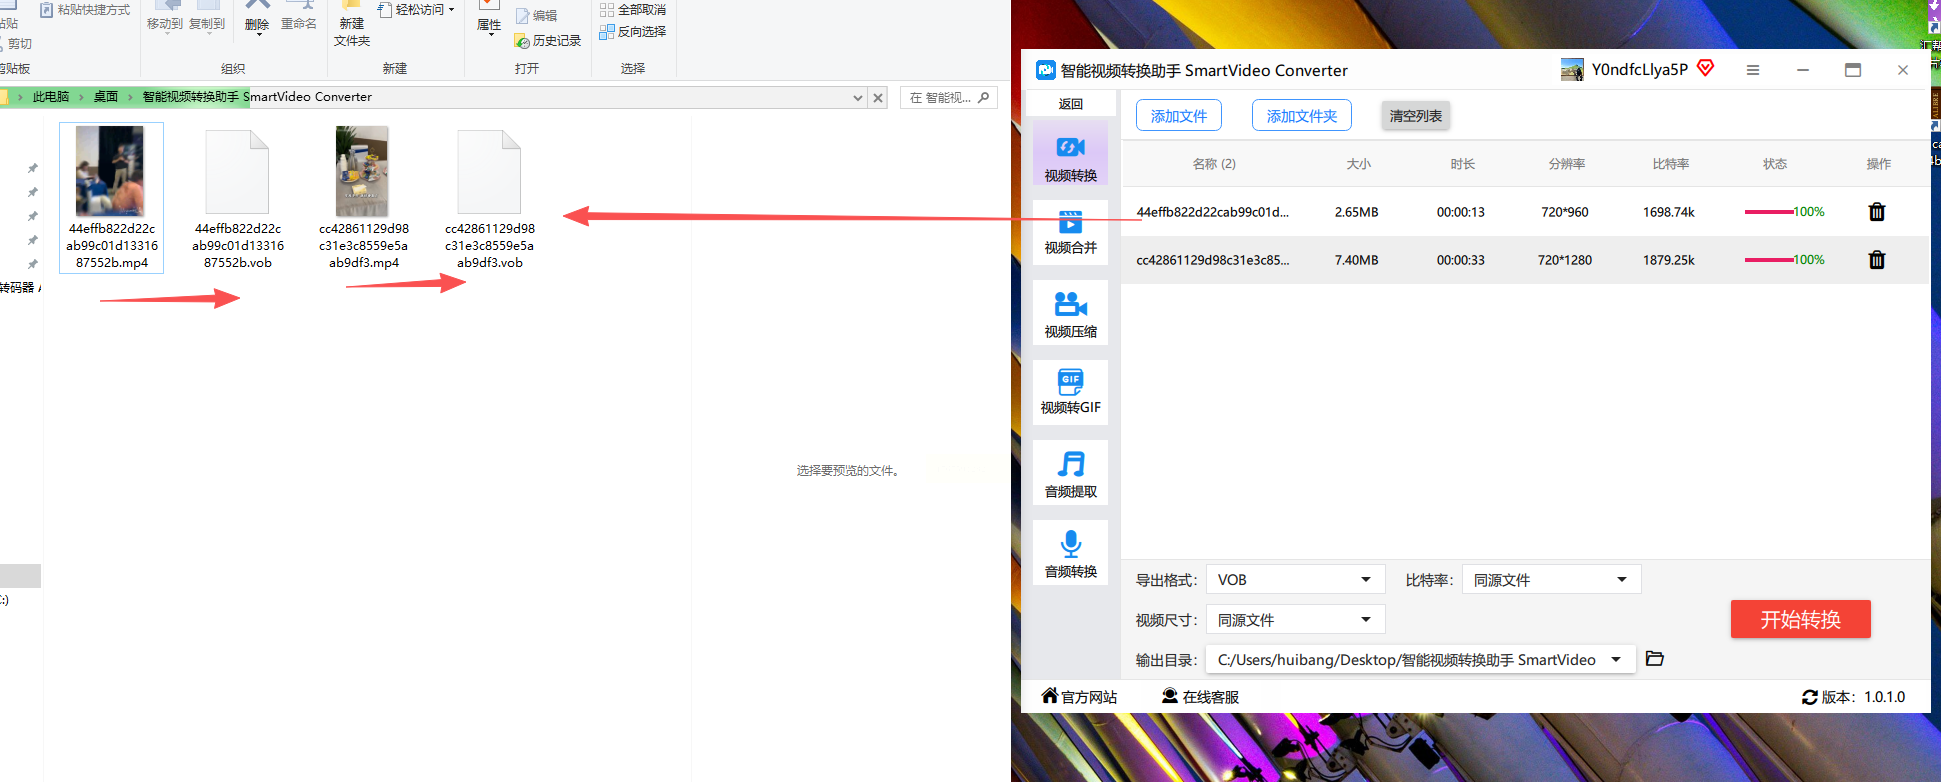1941x782 pixels.
Task: Click 新建文件夹 in the Explorer ribbon
Action: (352, 24)
